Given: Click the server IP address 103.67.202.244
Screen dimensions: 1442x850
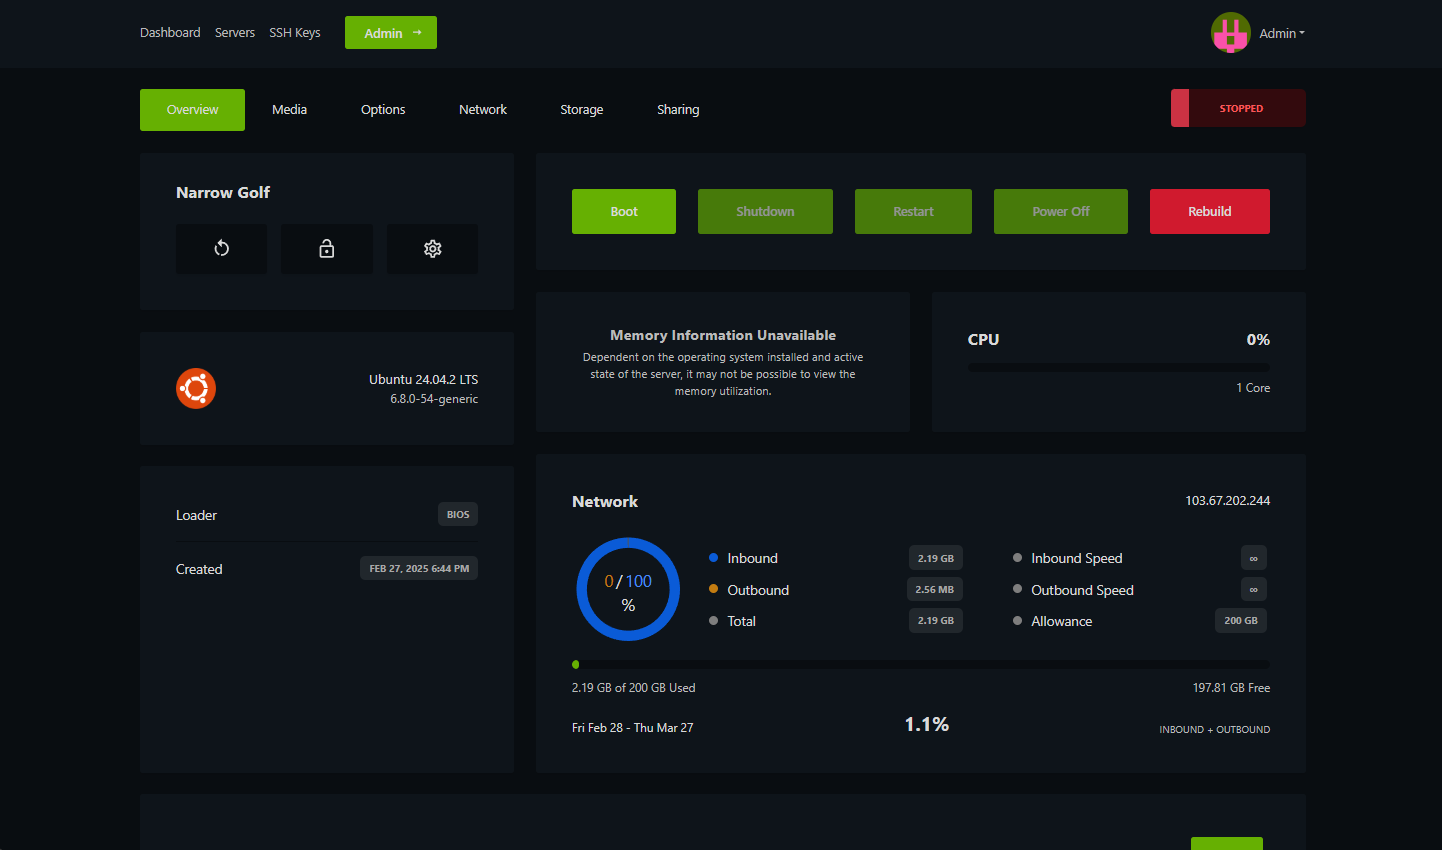Looking at the screenshot, I should tap(1227, 501).
